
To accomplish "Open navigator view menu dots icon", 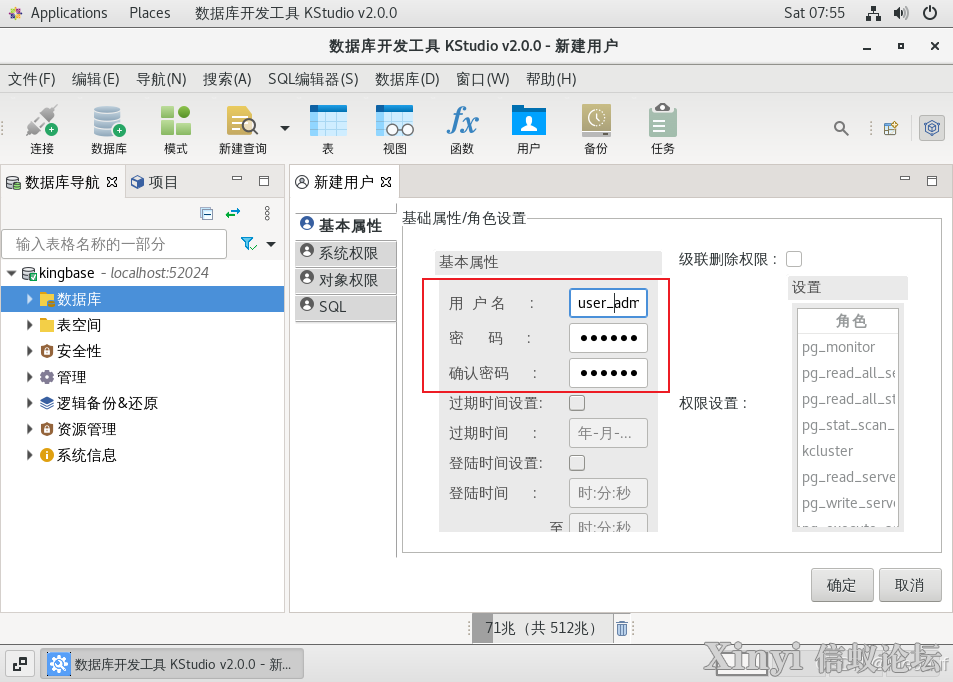I will [x=267, y=213].
